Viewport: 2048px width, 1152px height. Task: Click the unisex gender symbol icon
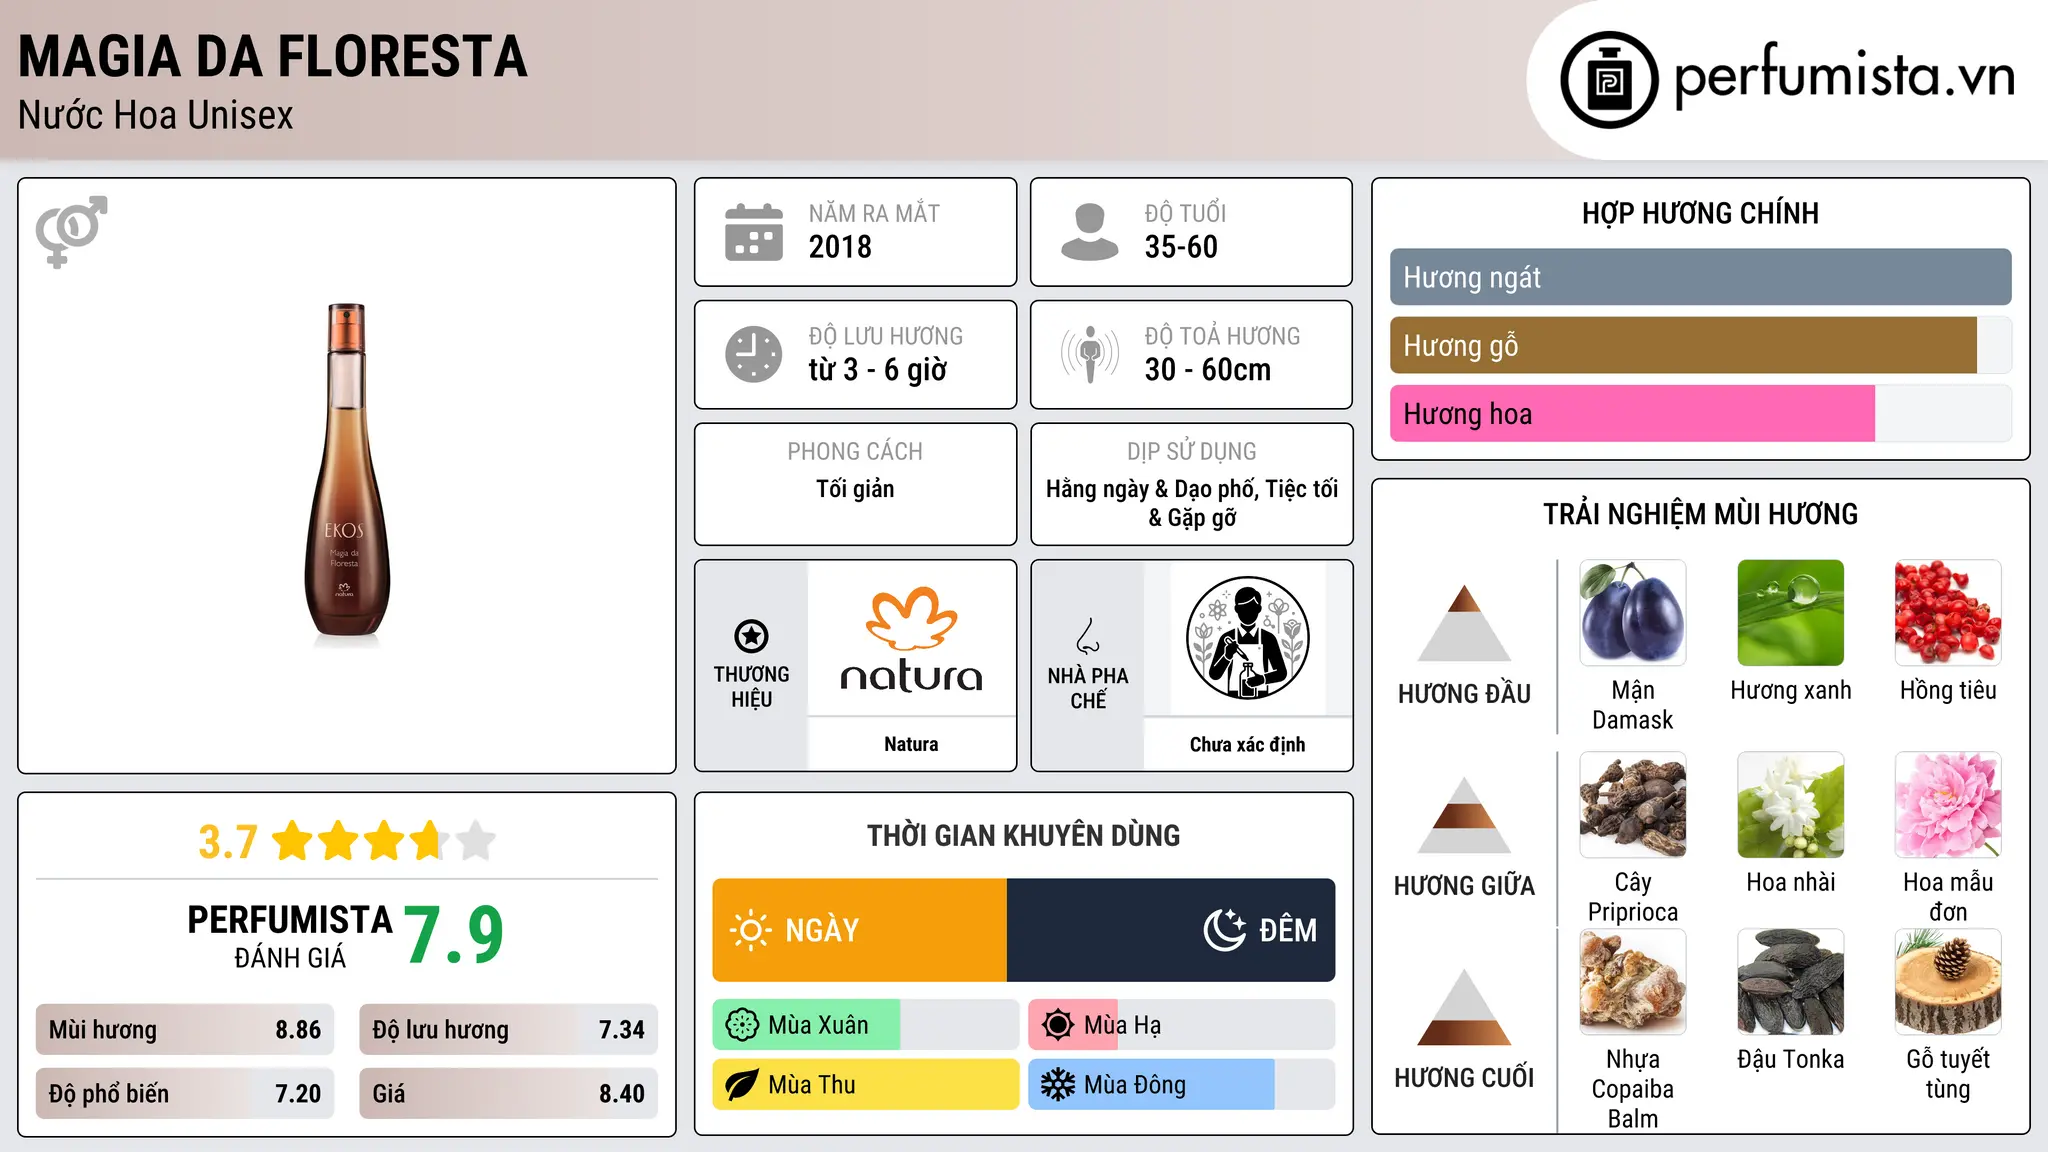(71, 231)
